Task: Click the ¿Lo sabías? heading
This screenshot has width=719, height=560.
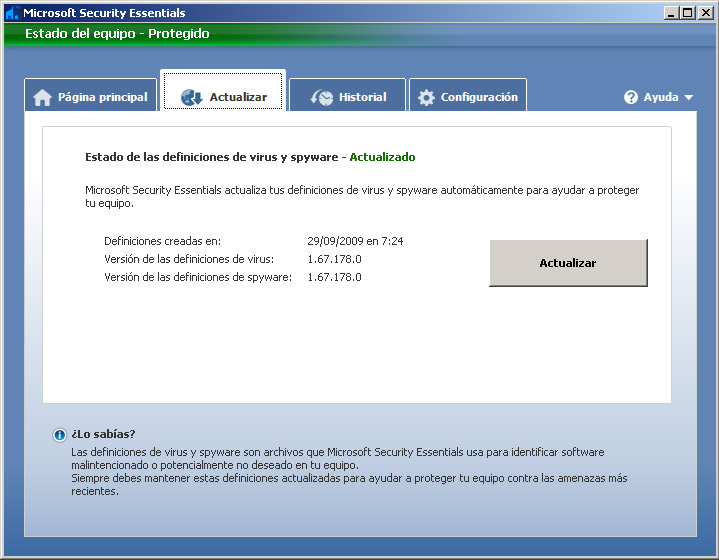Action: [x=103, y=434]
